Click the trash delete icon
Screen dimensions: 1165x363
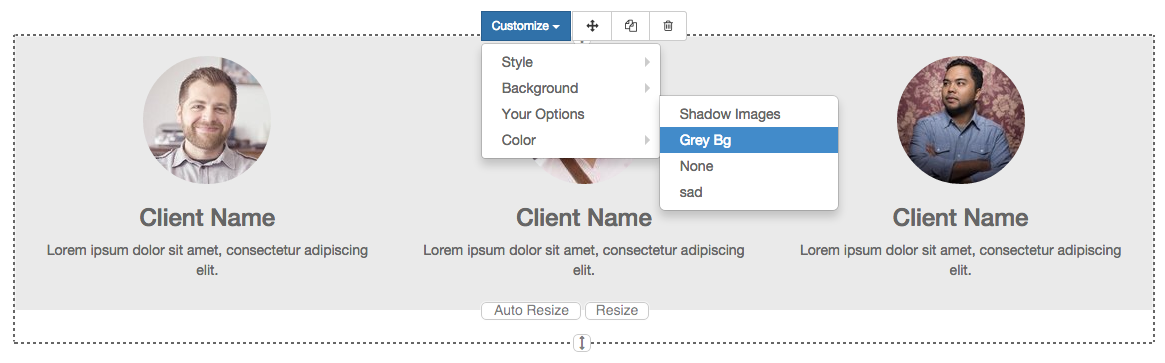668,26
